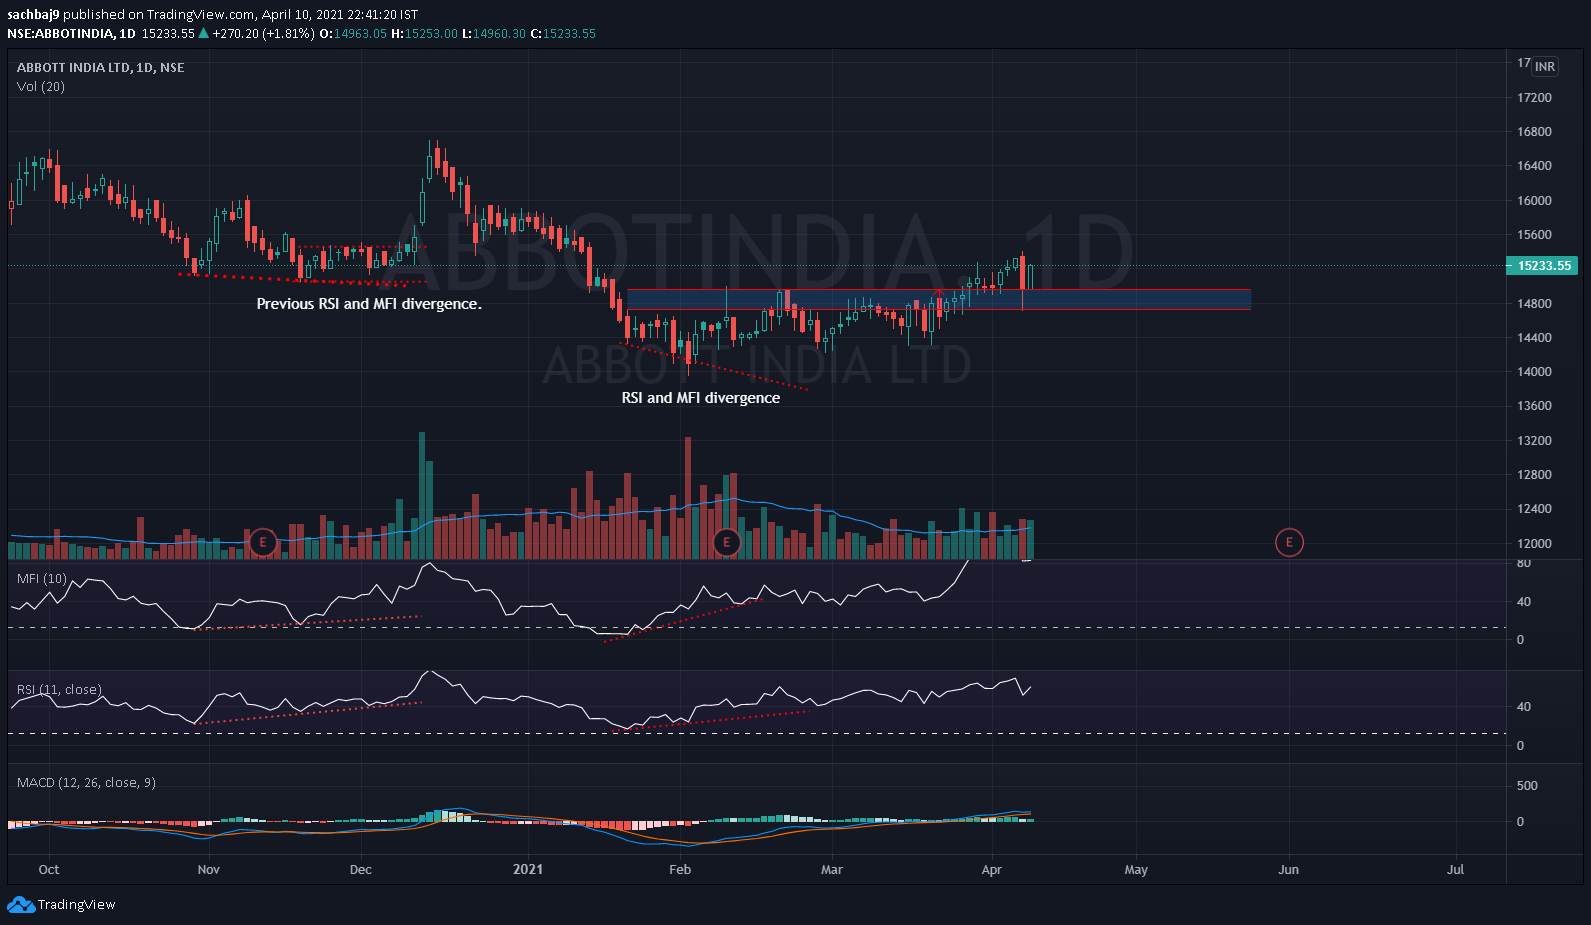
Task: Click the 16400 price axis label
Action: click(1534, 165)
